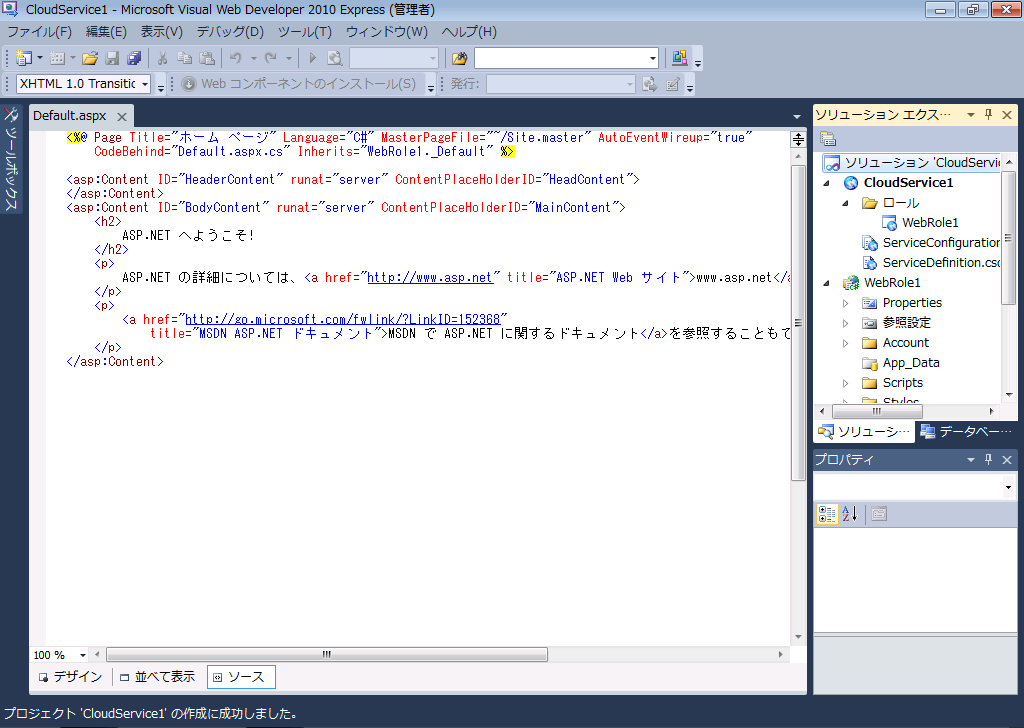
Task: Expand the Account folder
Action: pos(846,343)
